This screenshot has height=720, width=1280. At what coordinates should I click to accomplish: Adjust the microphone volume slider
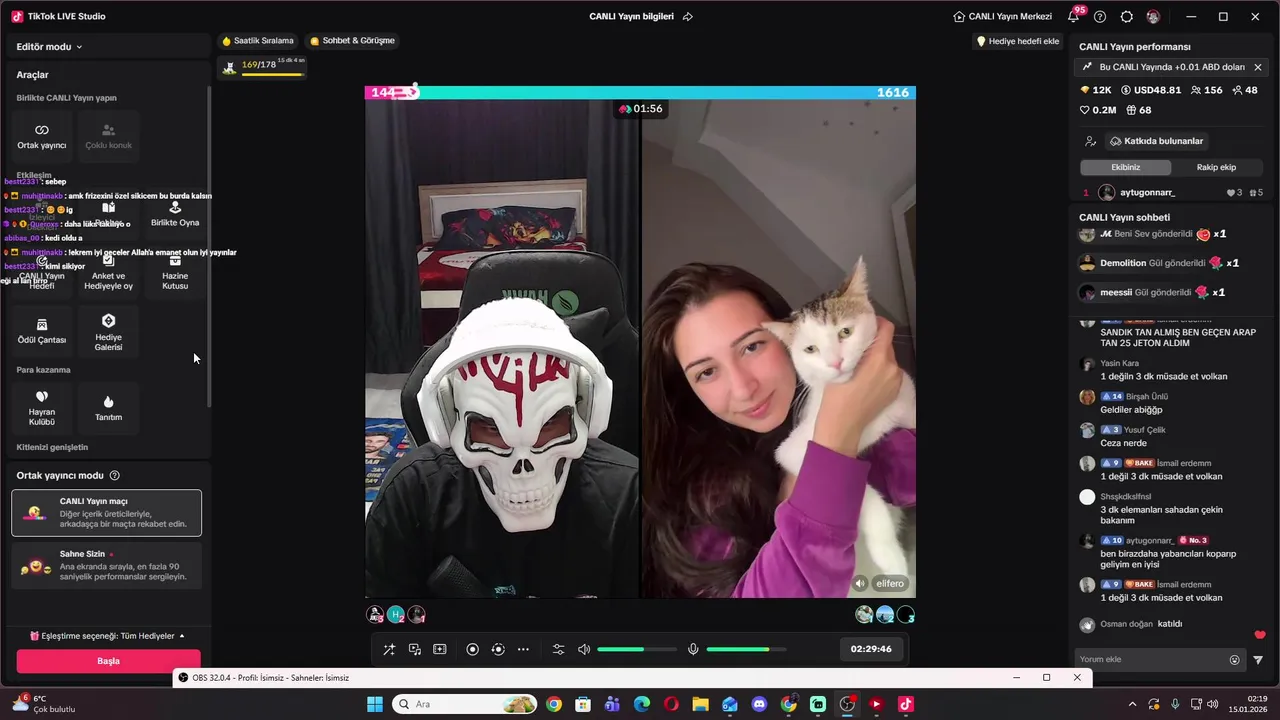(746, 650)
